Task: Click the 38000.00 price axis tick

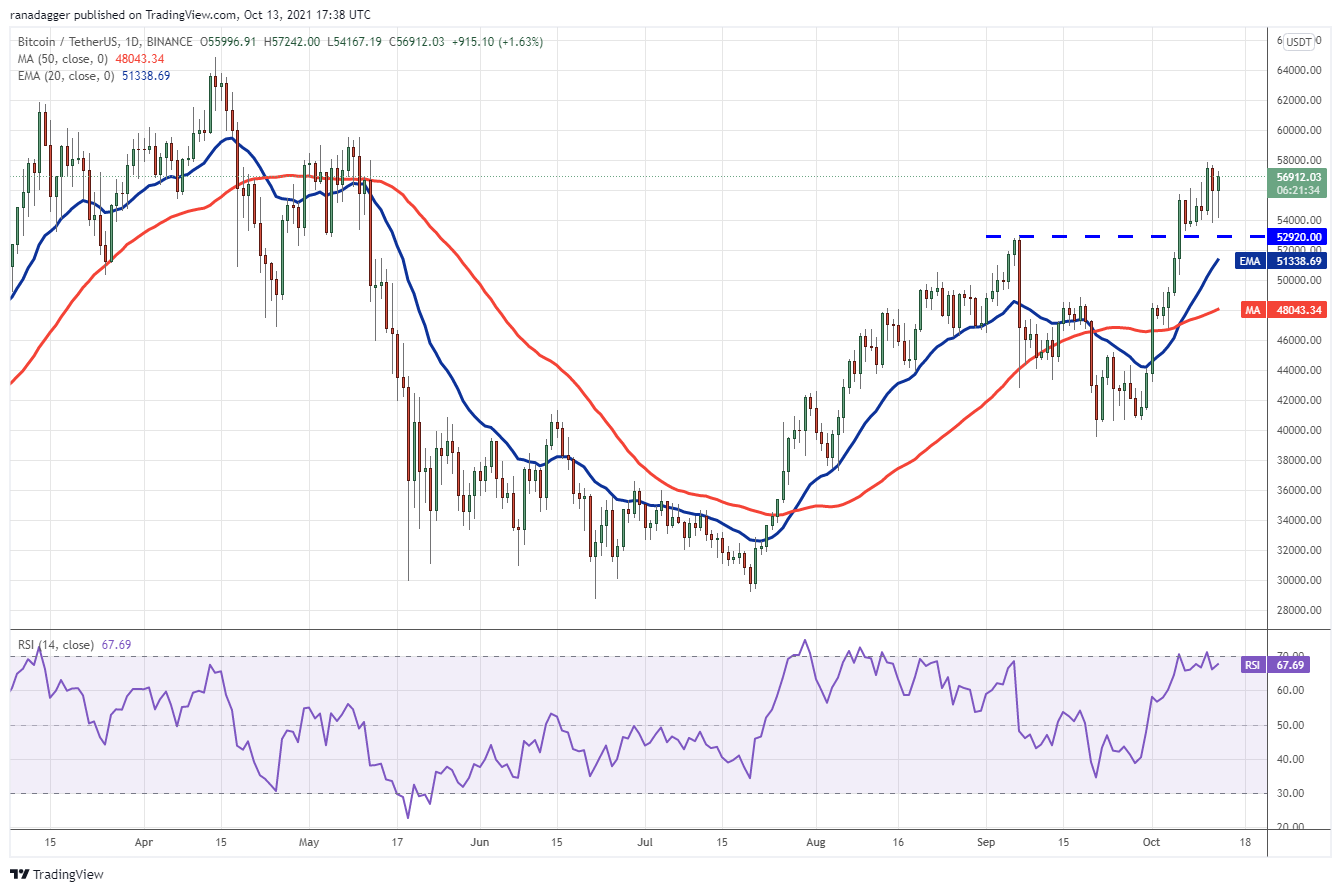Action: point(1299,460)
